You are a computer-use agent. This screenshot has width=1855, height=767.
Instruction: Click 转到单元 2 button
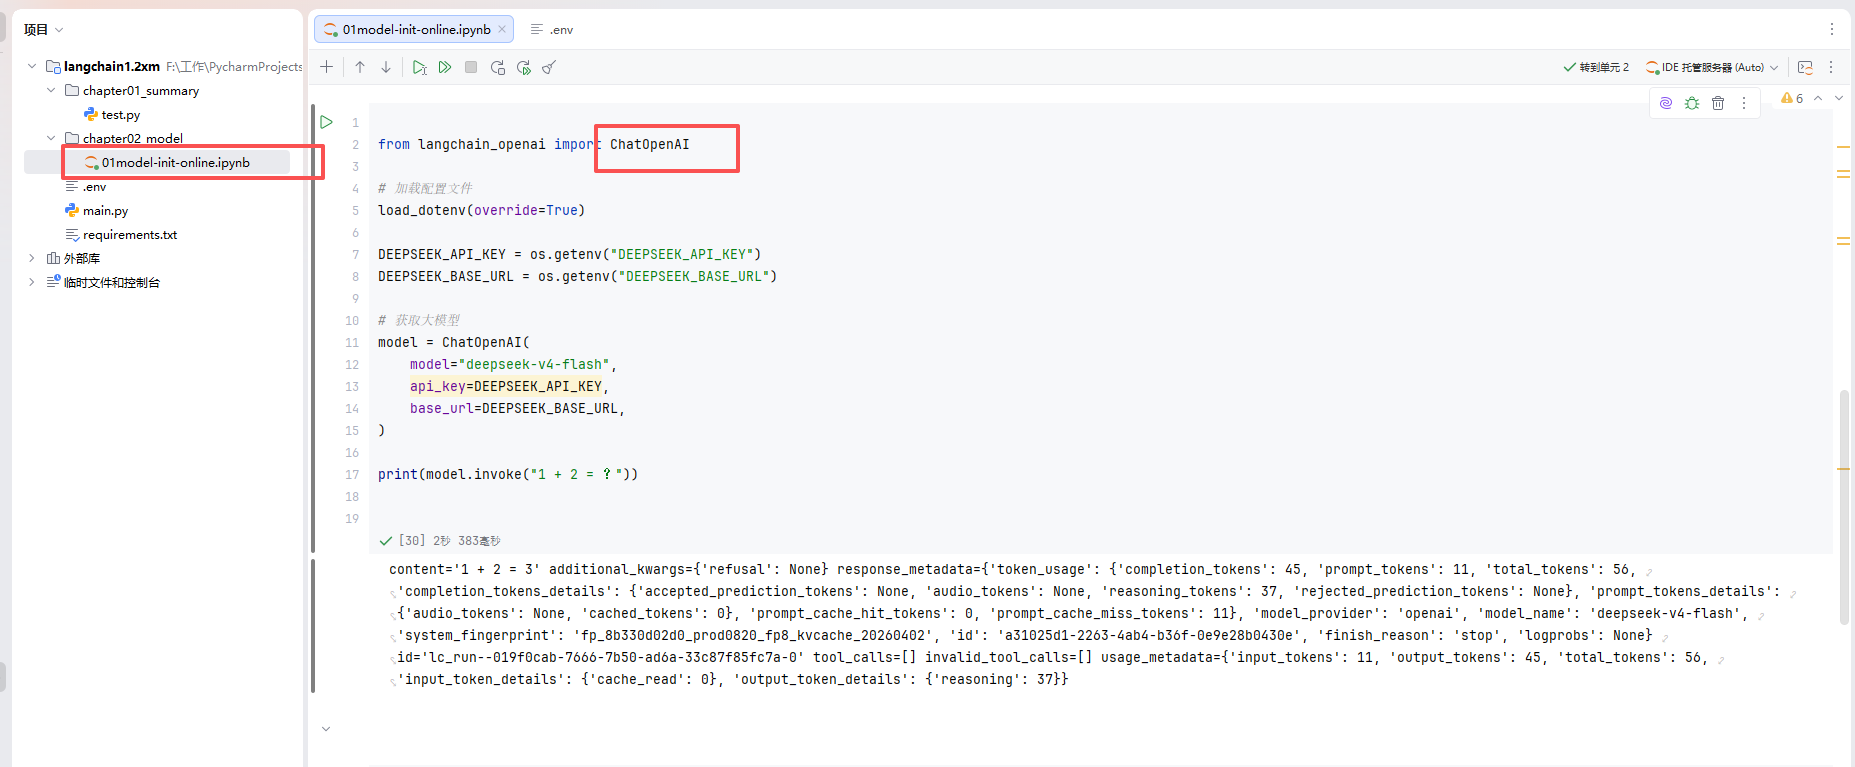point(1596,67)
